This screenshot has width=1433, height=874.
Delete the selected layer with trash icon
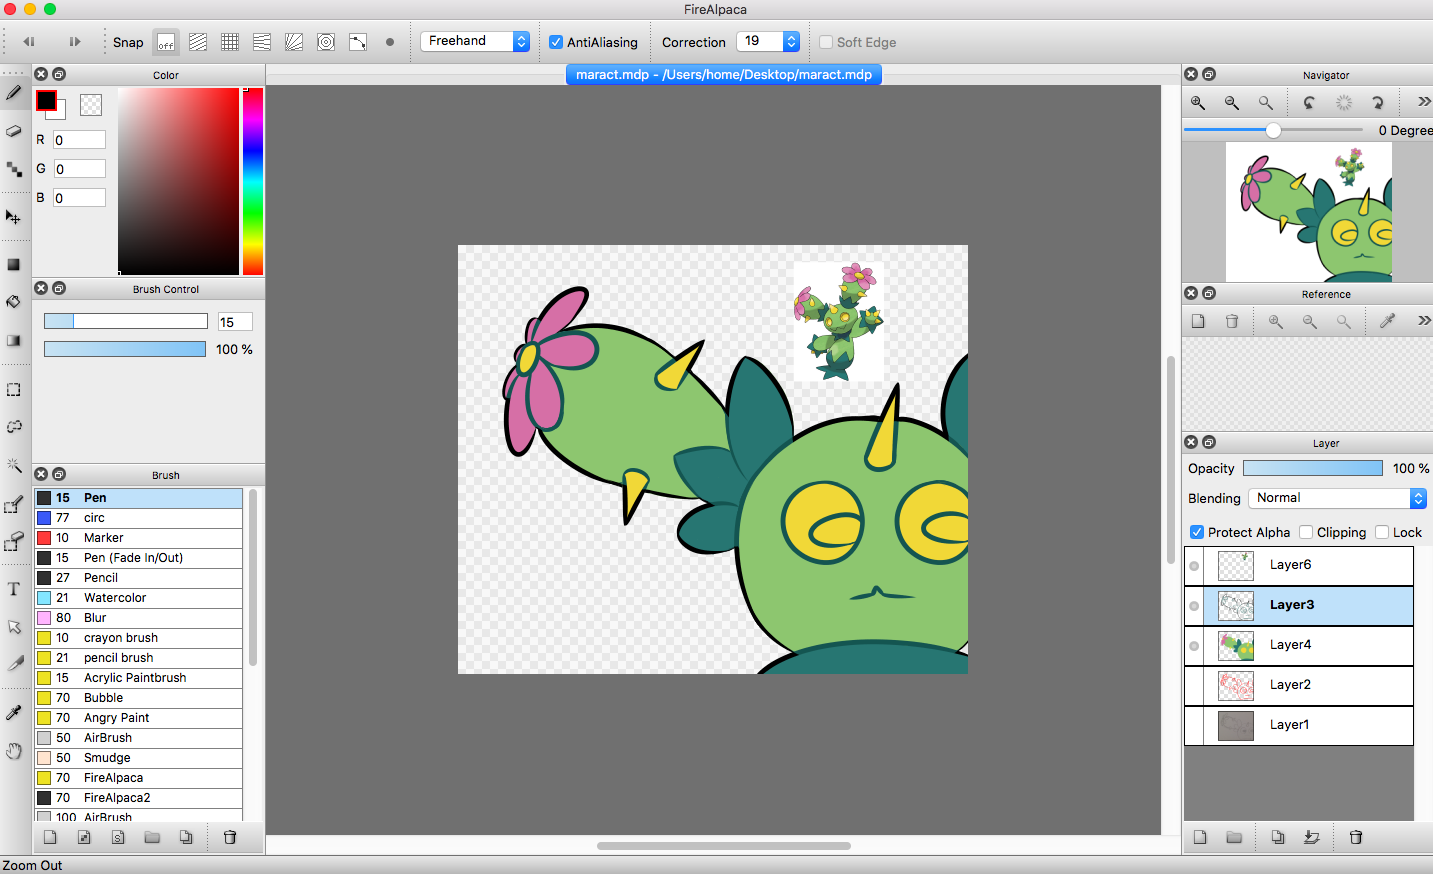[x=1356, y=837]
